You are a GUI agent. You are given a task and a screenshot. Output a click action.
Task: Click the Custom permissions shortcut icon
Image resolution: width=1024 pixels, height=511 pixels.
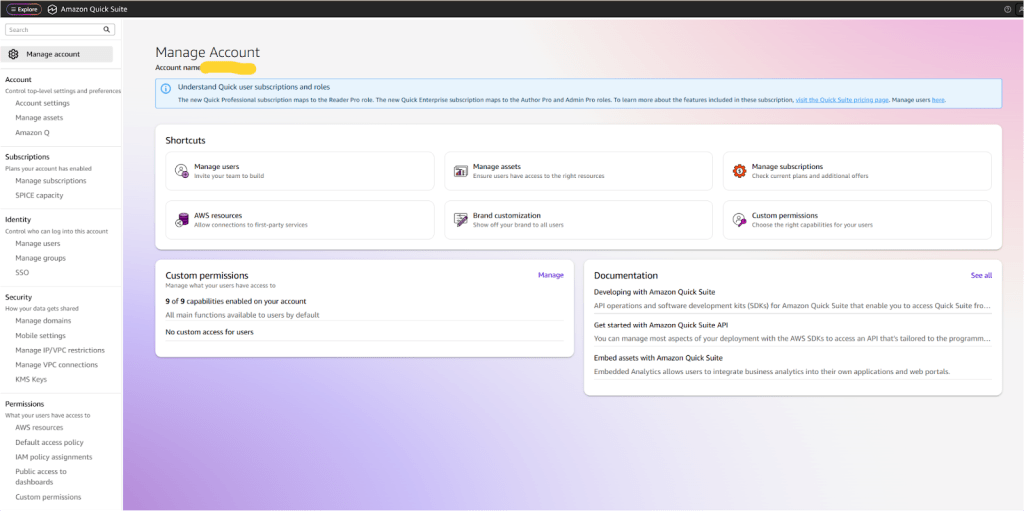click(739, 220)
